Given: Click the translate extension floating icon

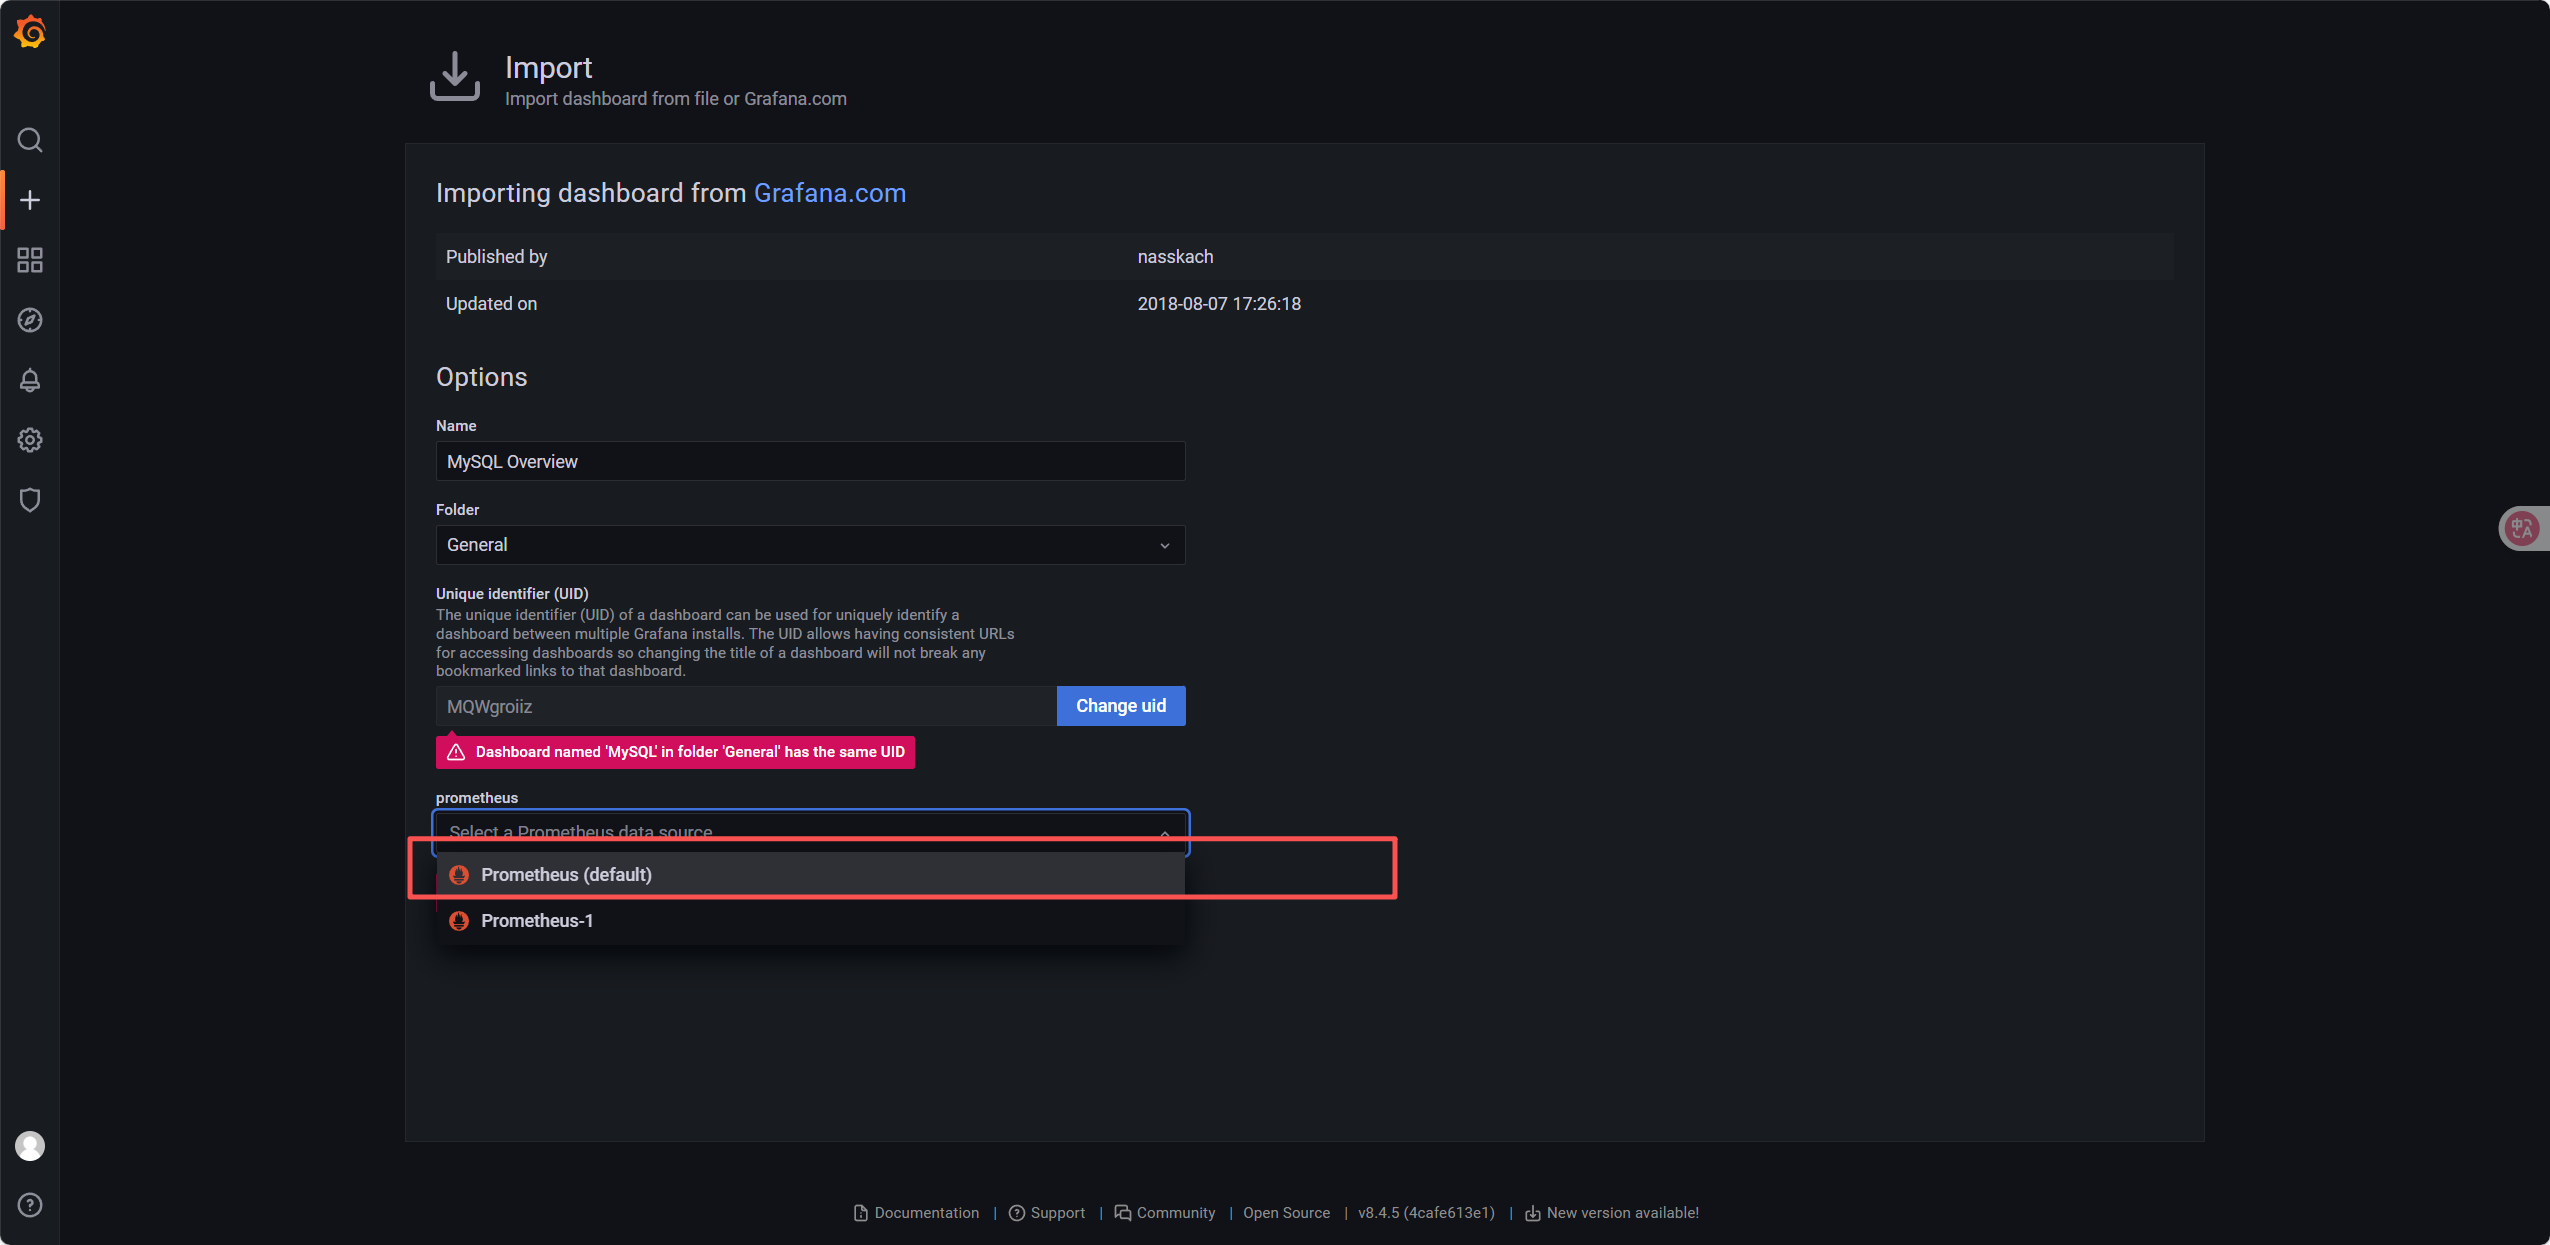Looking at the screenshot, I should pyautogui.click(x=2522, y=528).
